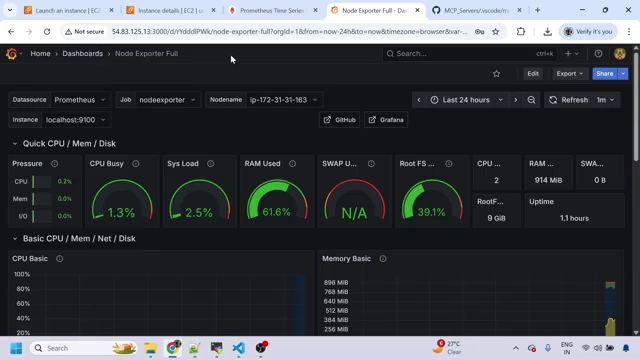Open the Windows Start menu
The image size is (640, 360).
click(16, 348)
